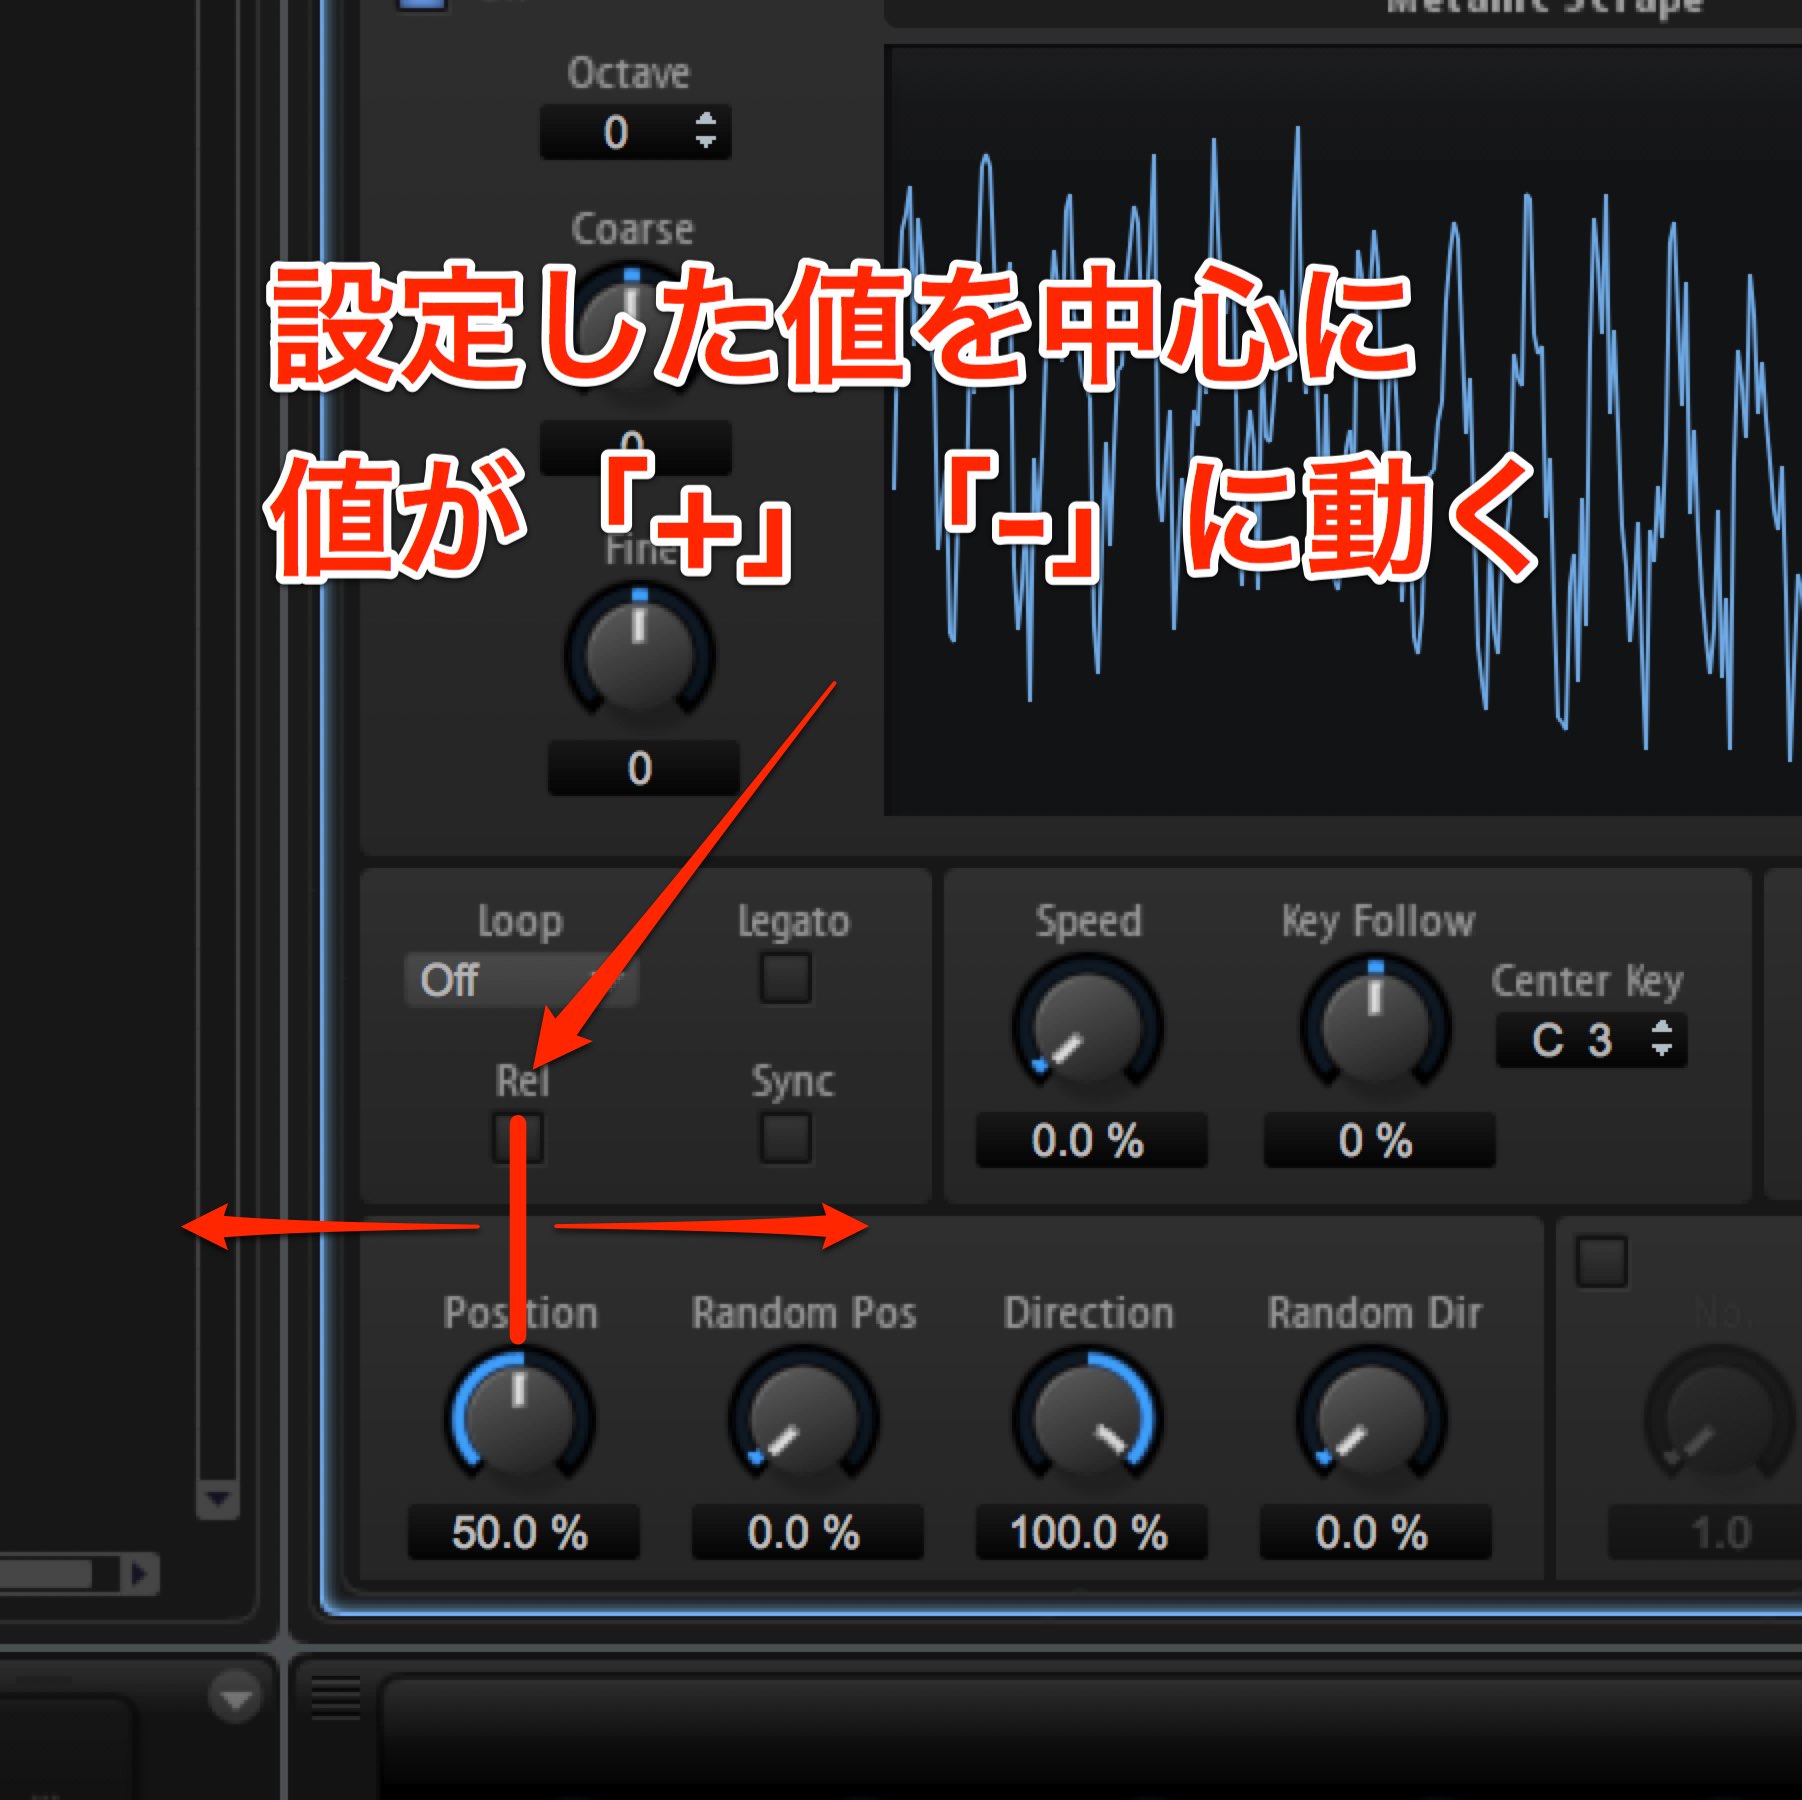The height and width of the screenshot is (1800, 1802).
Task: Click the dimmed knob with value 1.0
Action: pos(1718,1417)
